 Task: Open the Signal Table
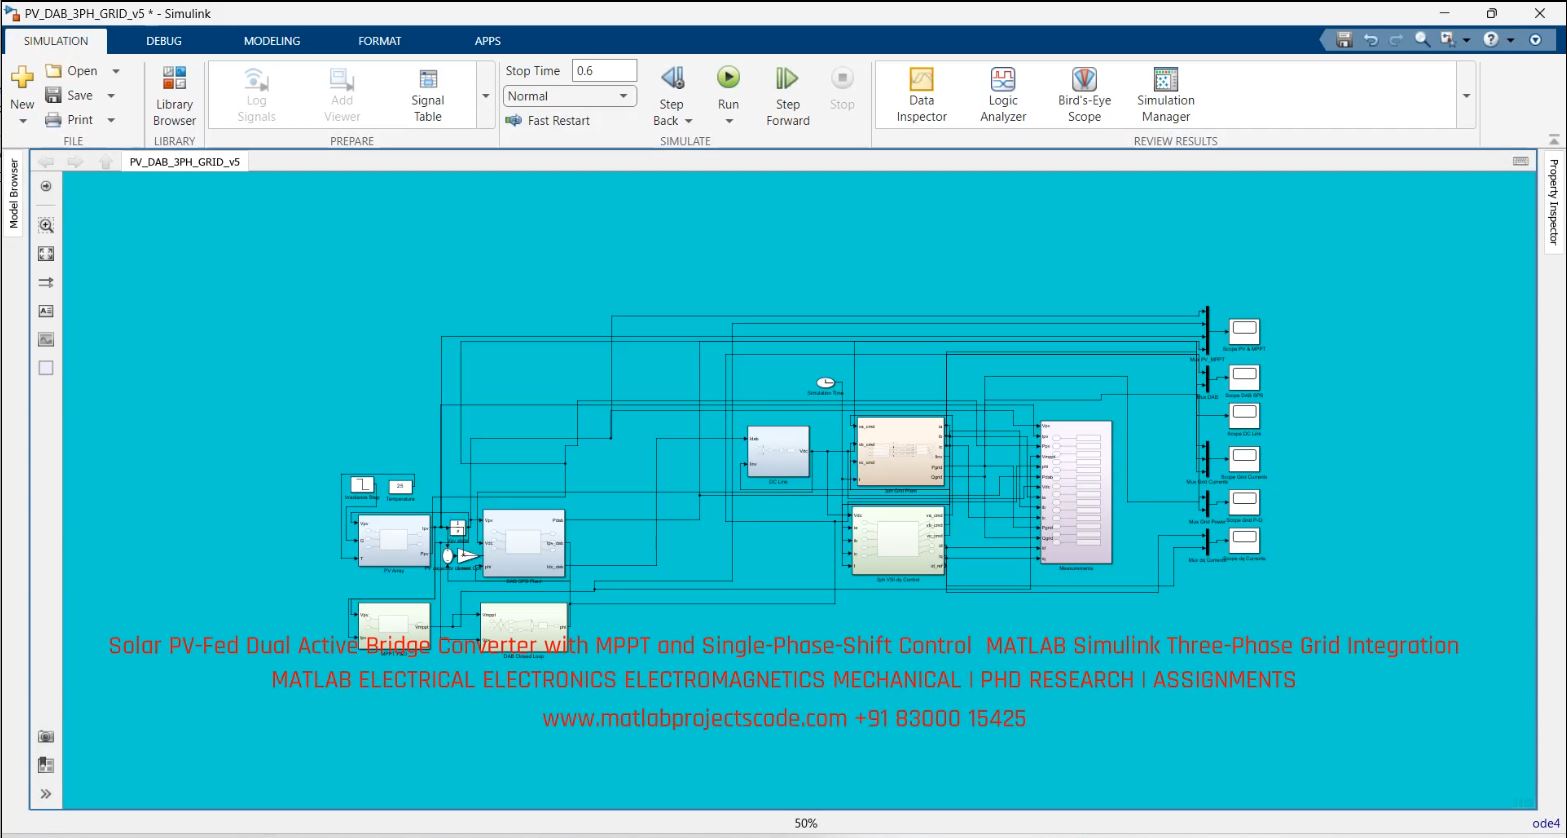[x=428, y=95]
